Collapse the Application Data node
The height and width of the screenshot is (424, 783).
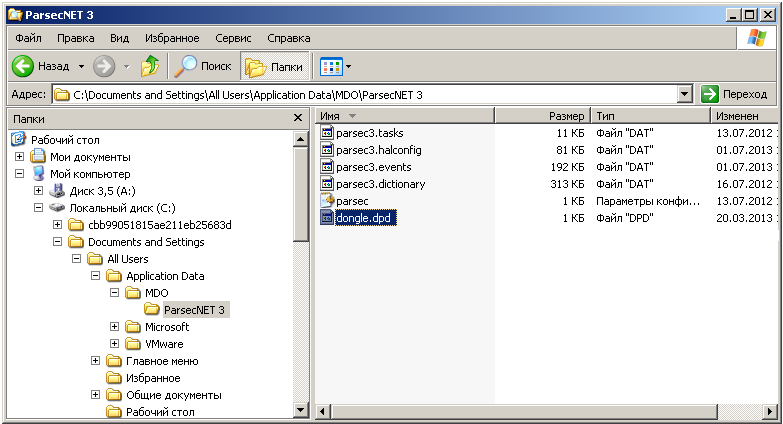click(x=95, y=276)
